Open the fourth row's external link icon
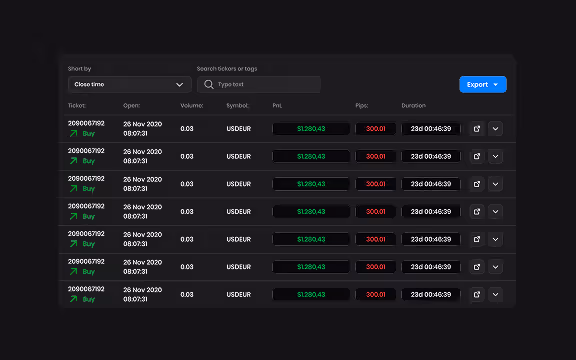Screen dimensions: 576x360 (x=476, y=212)
